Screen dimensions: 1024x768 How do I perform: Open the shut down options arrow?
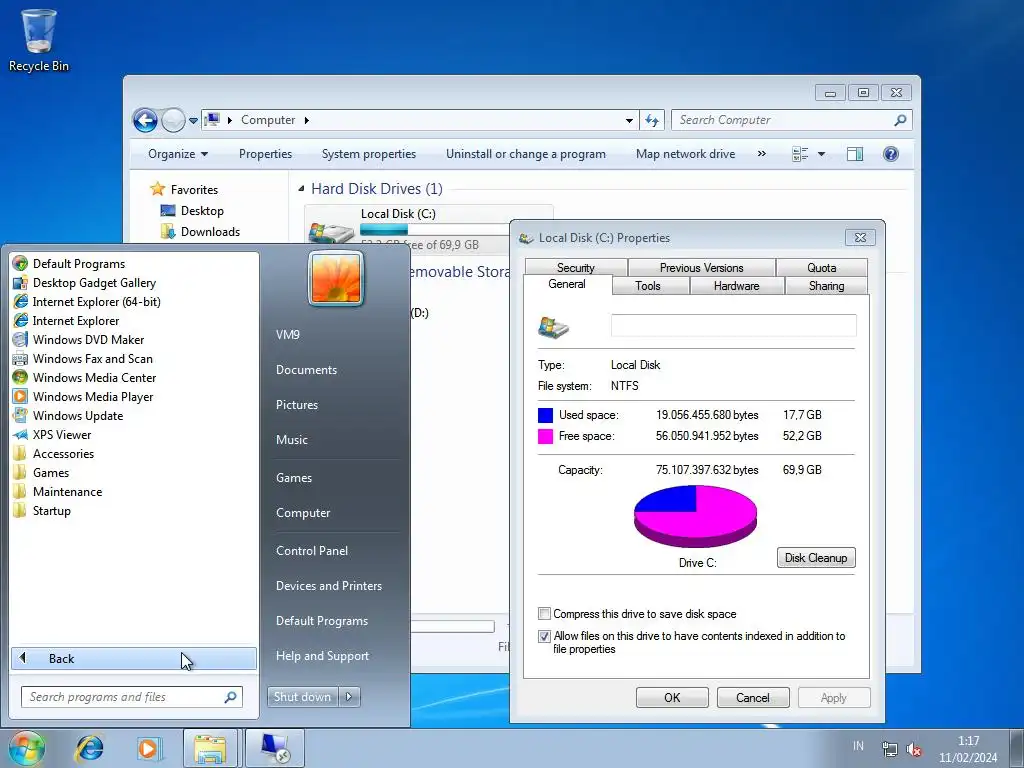[349, 697]
